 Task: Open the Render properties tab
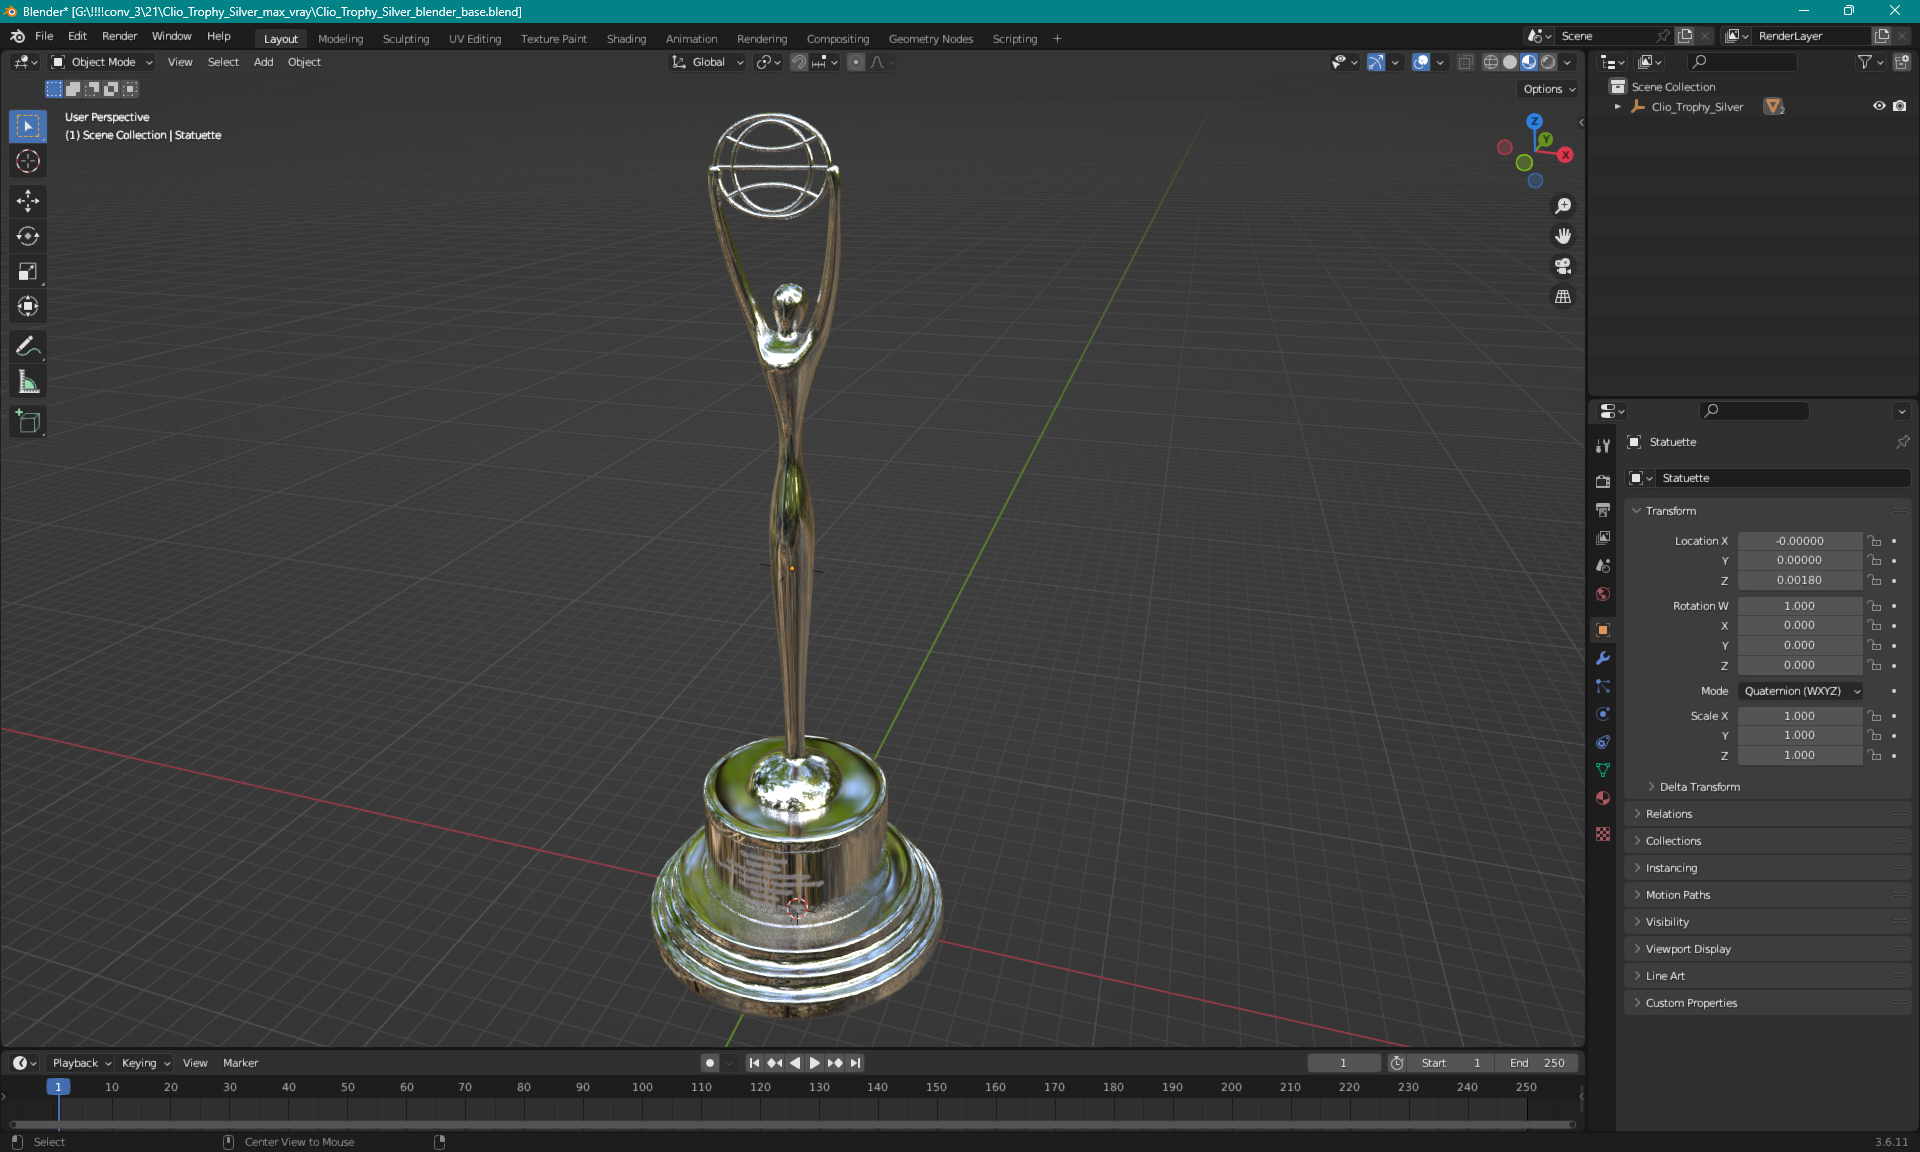point(1603,481)
